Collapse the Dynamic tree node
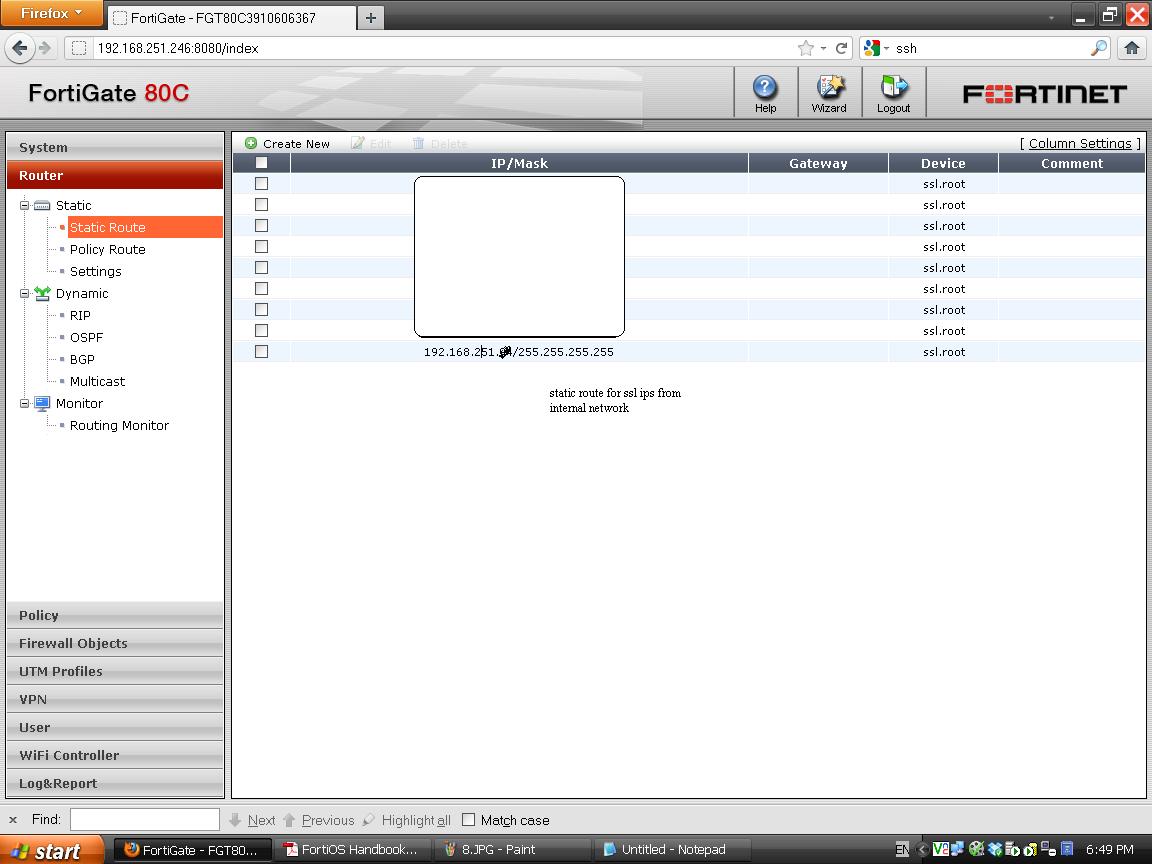Viewport: 1152px width, 864px height. 24,293
